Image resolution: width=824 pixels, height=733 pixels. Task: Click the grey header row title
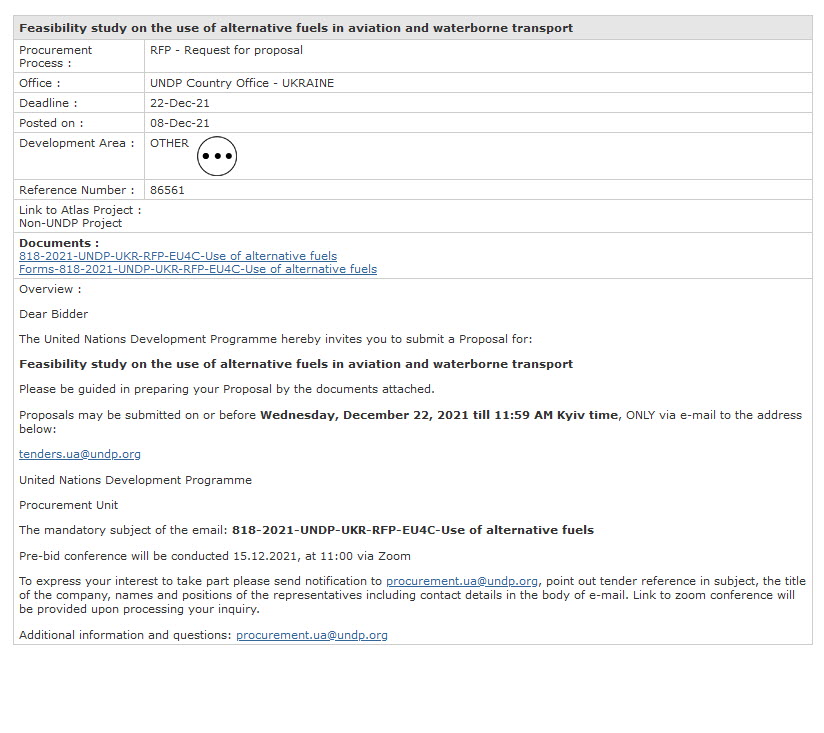(x=296, y=28)
